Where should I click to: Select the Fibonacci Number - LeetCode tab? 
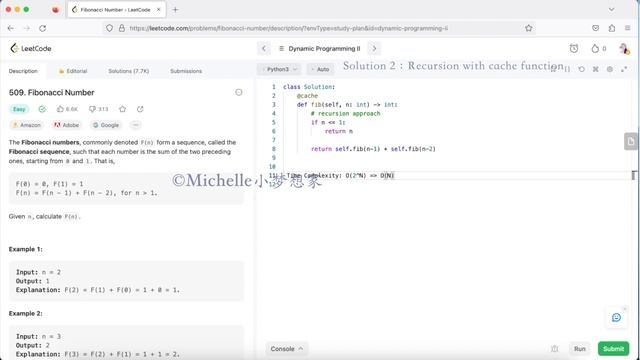tap(116, 9)
